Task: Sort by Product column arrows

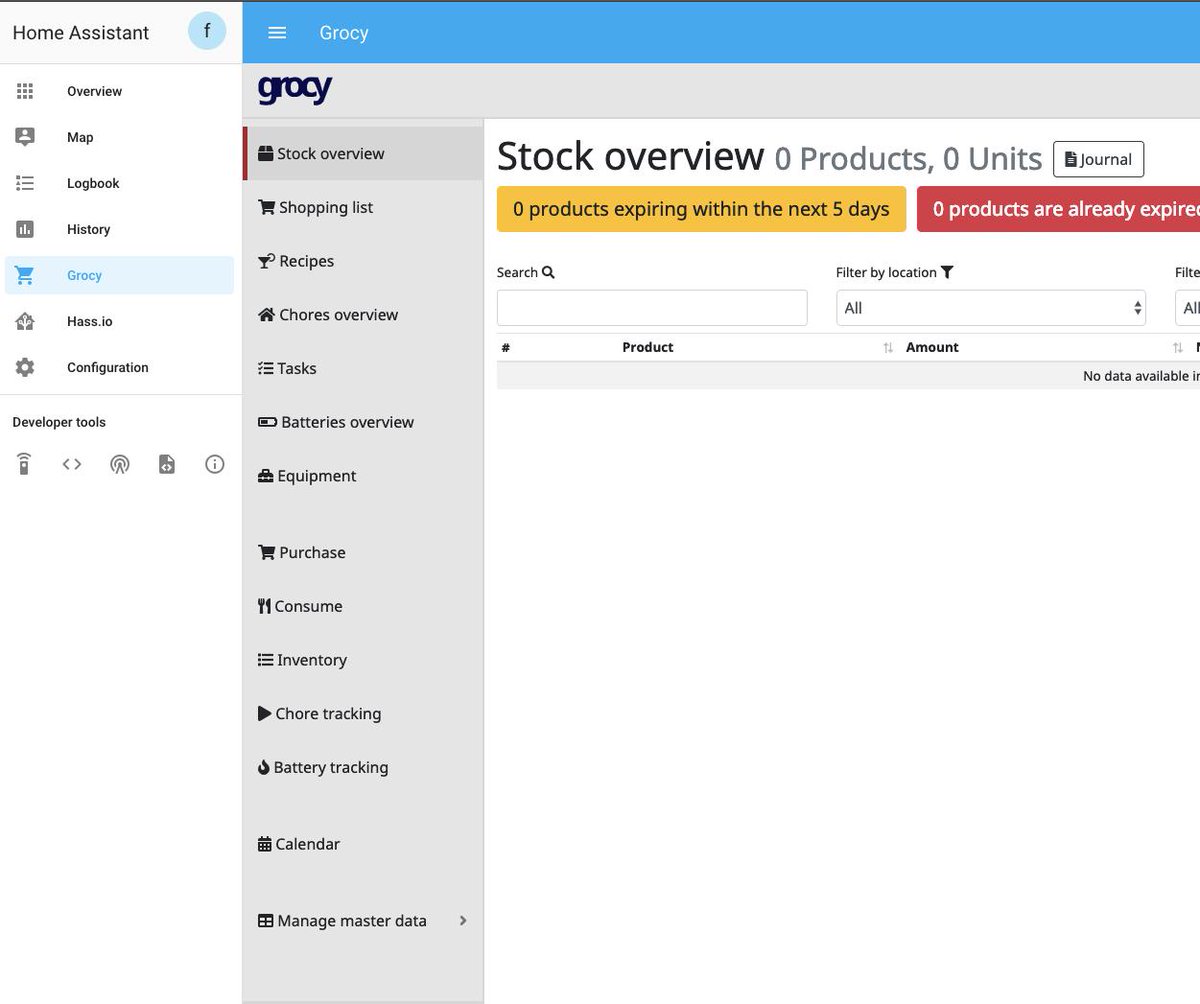Action: pyautogui.click(x=888, y=348)
